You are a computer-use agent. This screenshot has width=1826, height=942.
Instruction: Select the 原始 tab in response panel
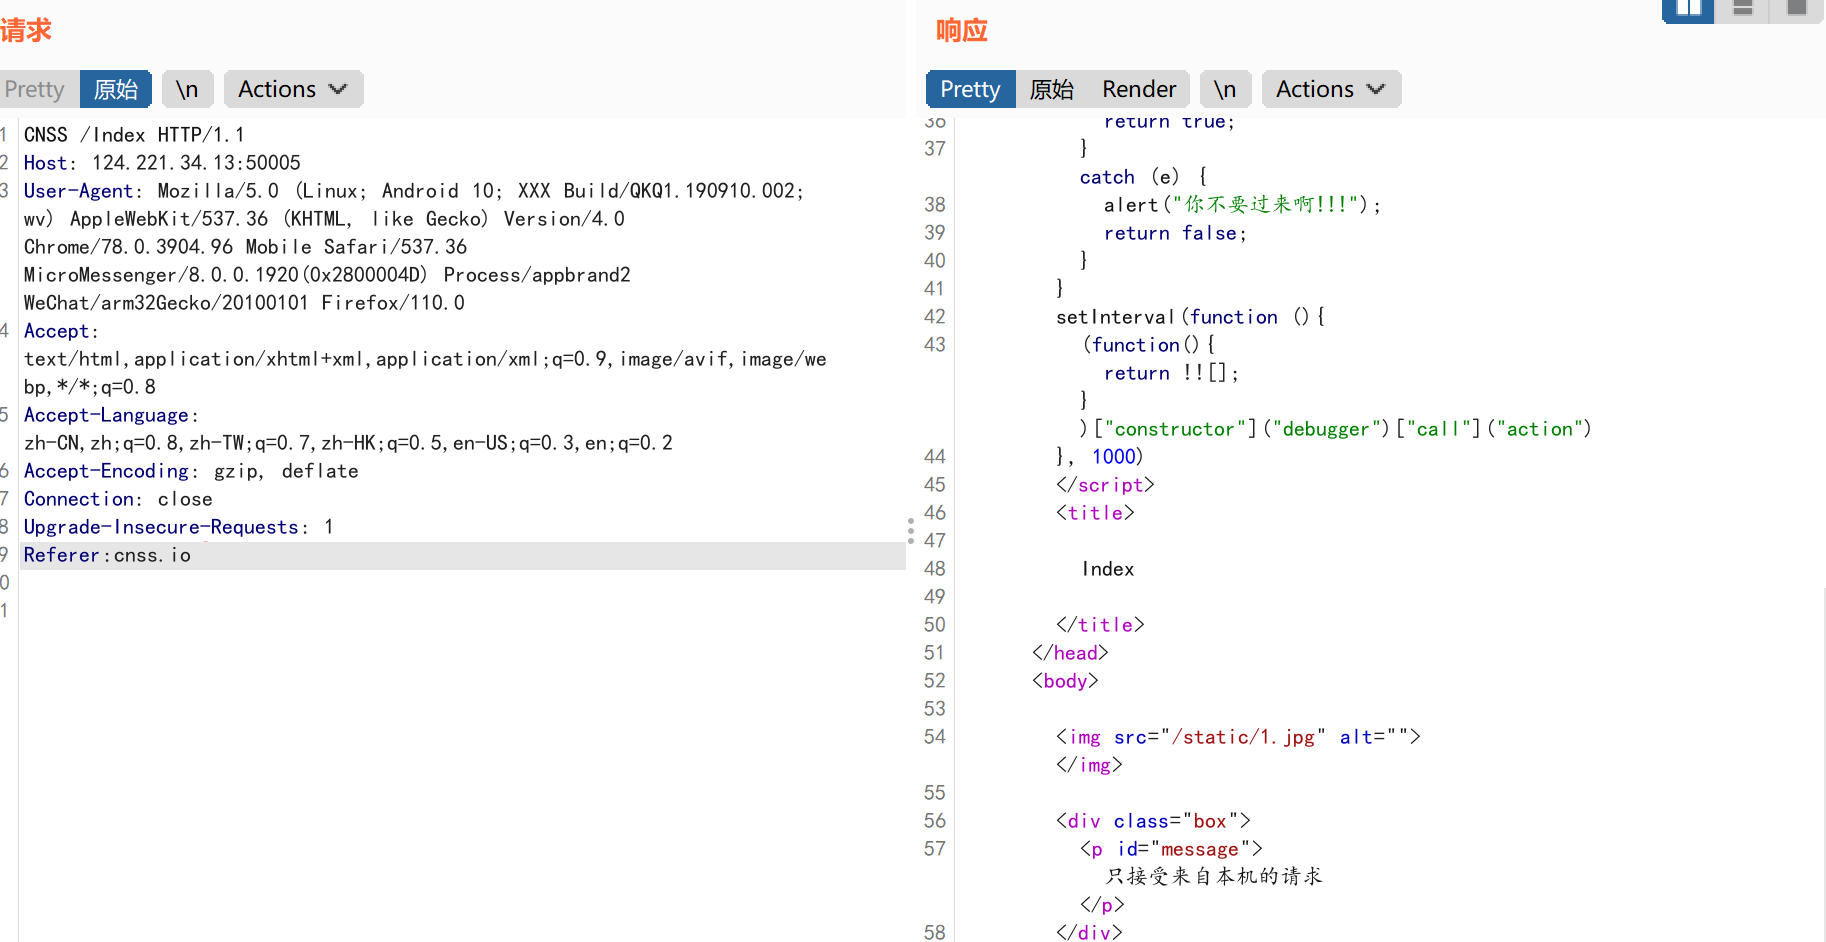tap(1052, 89)
